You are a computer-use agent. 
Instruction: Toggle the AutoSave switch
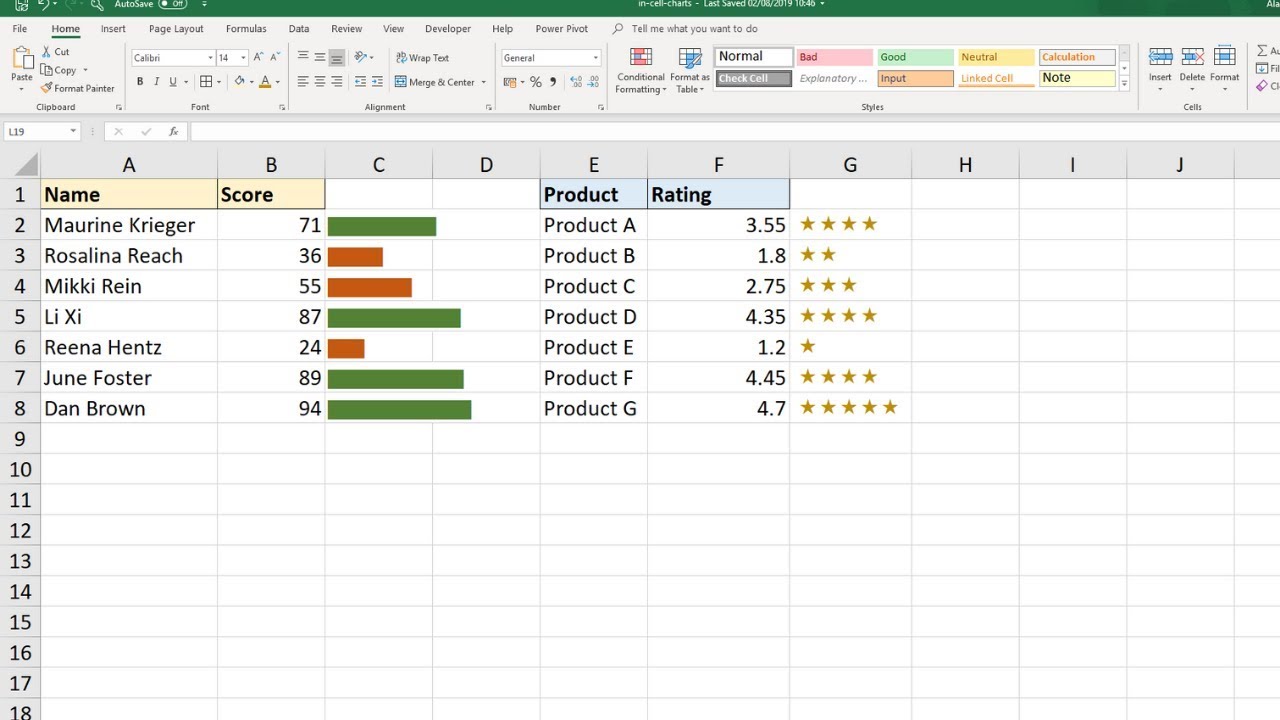pos(172,5)
